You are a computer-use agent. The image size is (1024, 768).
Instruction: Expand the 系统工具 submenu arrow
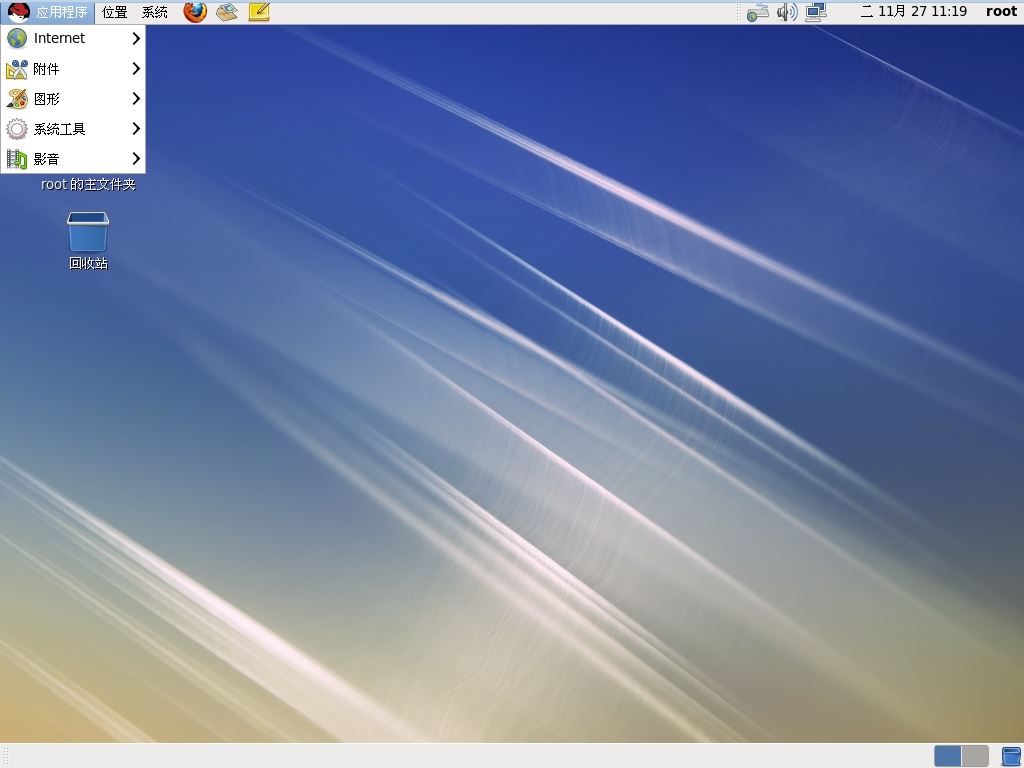coord(136,129)
